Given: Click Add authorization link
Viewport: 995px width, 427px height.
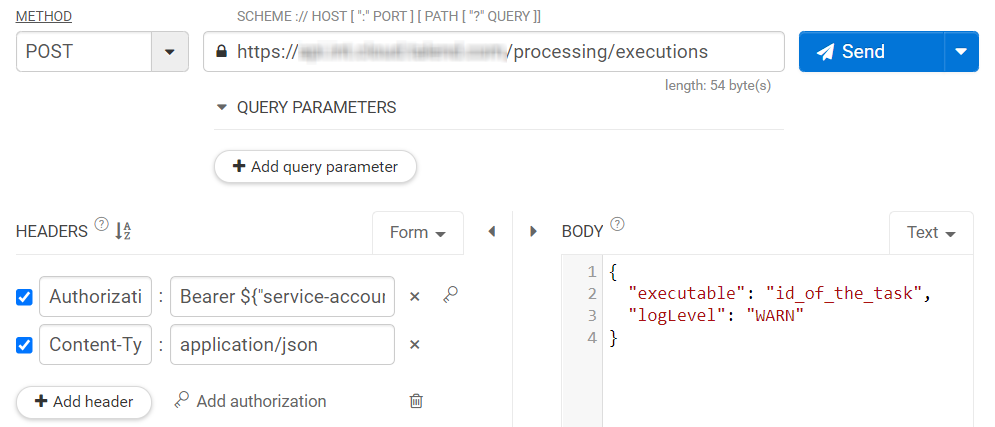Looking at the screenshot, I should point(249,401).
